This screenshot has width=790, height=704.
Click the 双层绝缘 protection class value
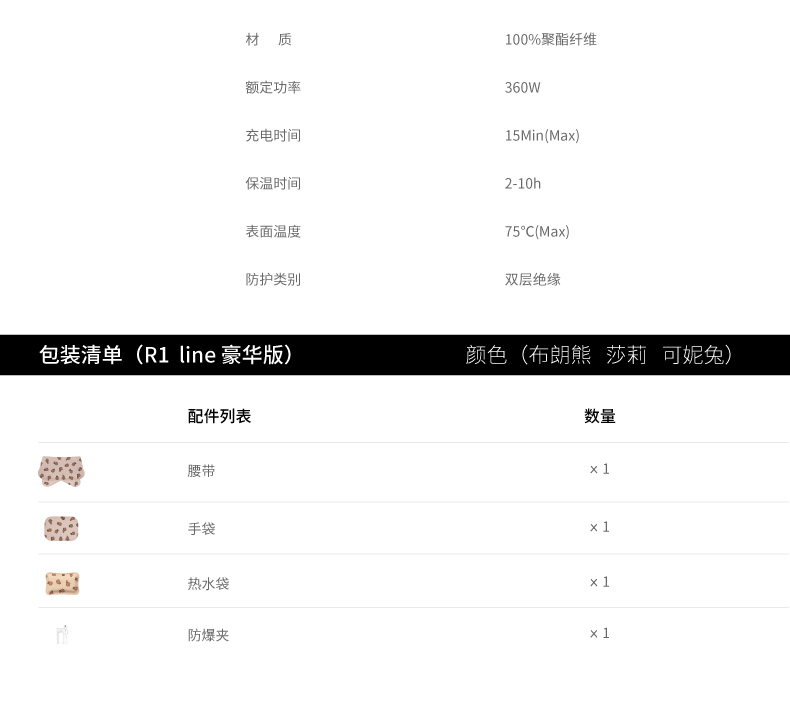tap(532, 280)
